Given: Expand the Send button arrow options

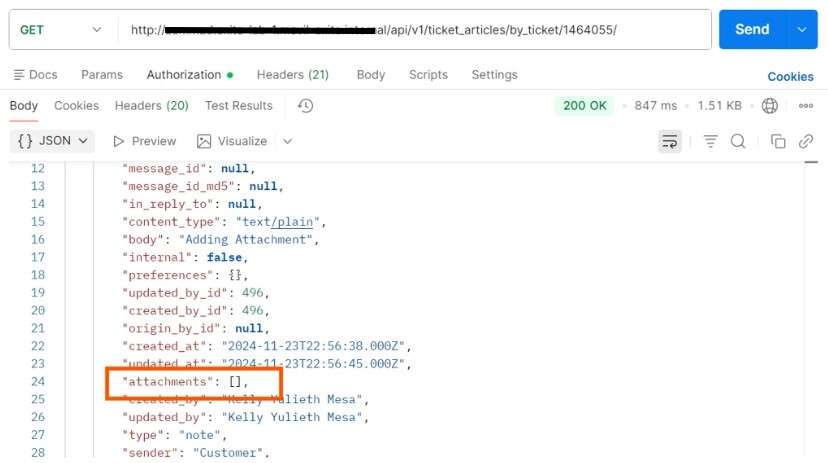Looking at the screenshot, I should [x=802, y=30].
